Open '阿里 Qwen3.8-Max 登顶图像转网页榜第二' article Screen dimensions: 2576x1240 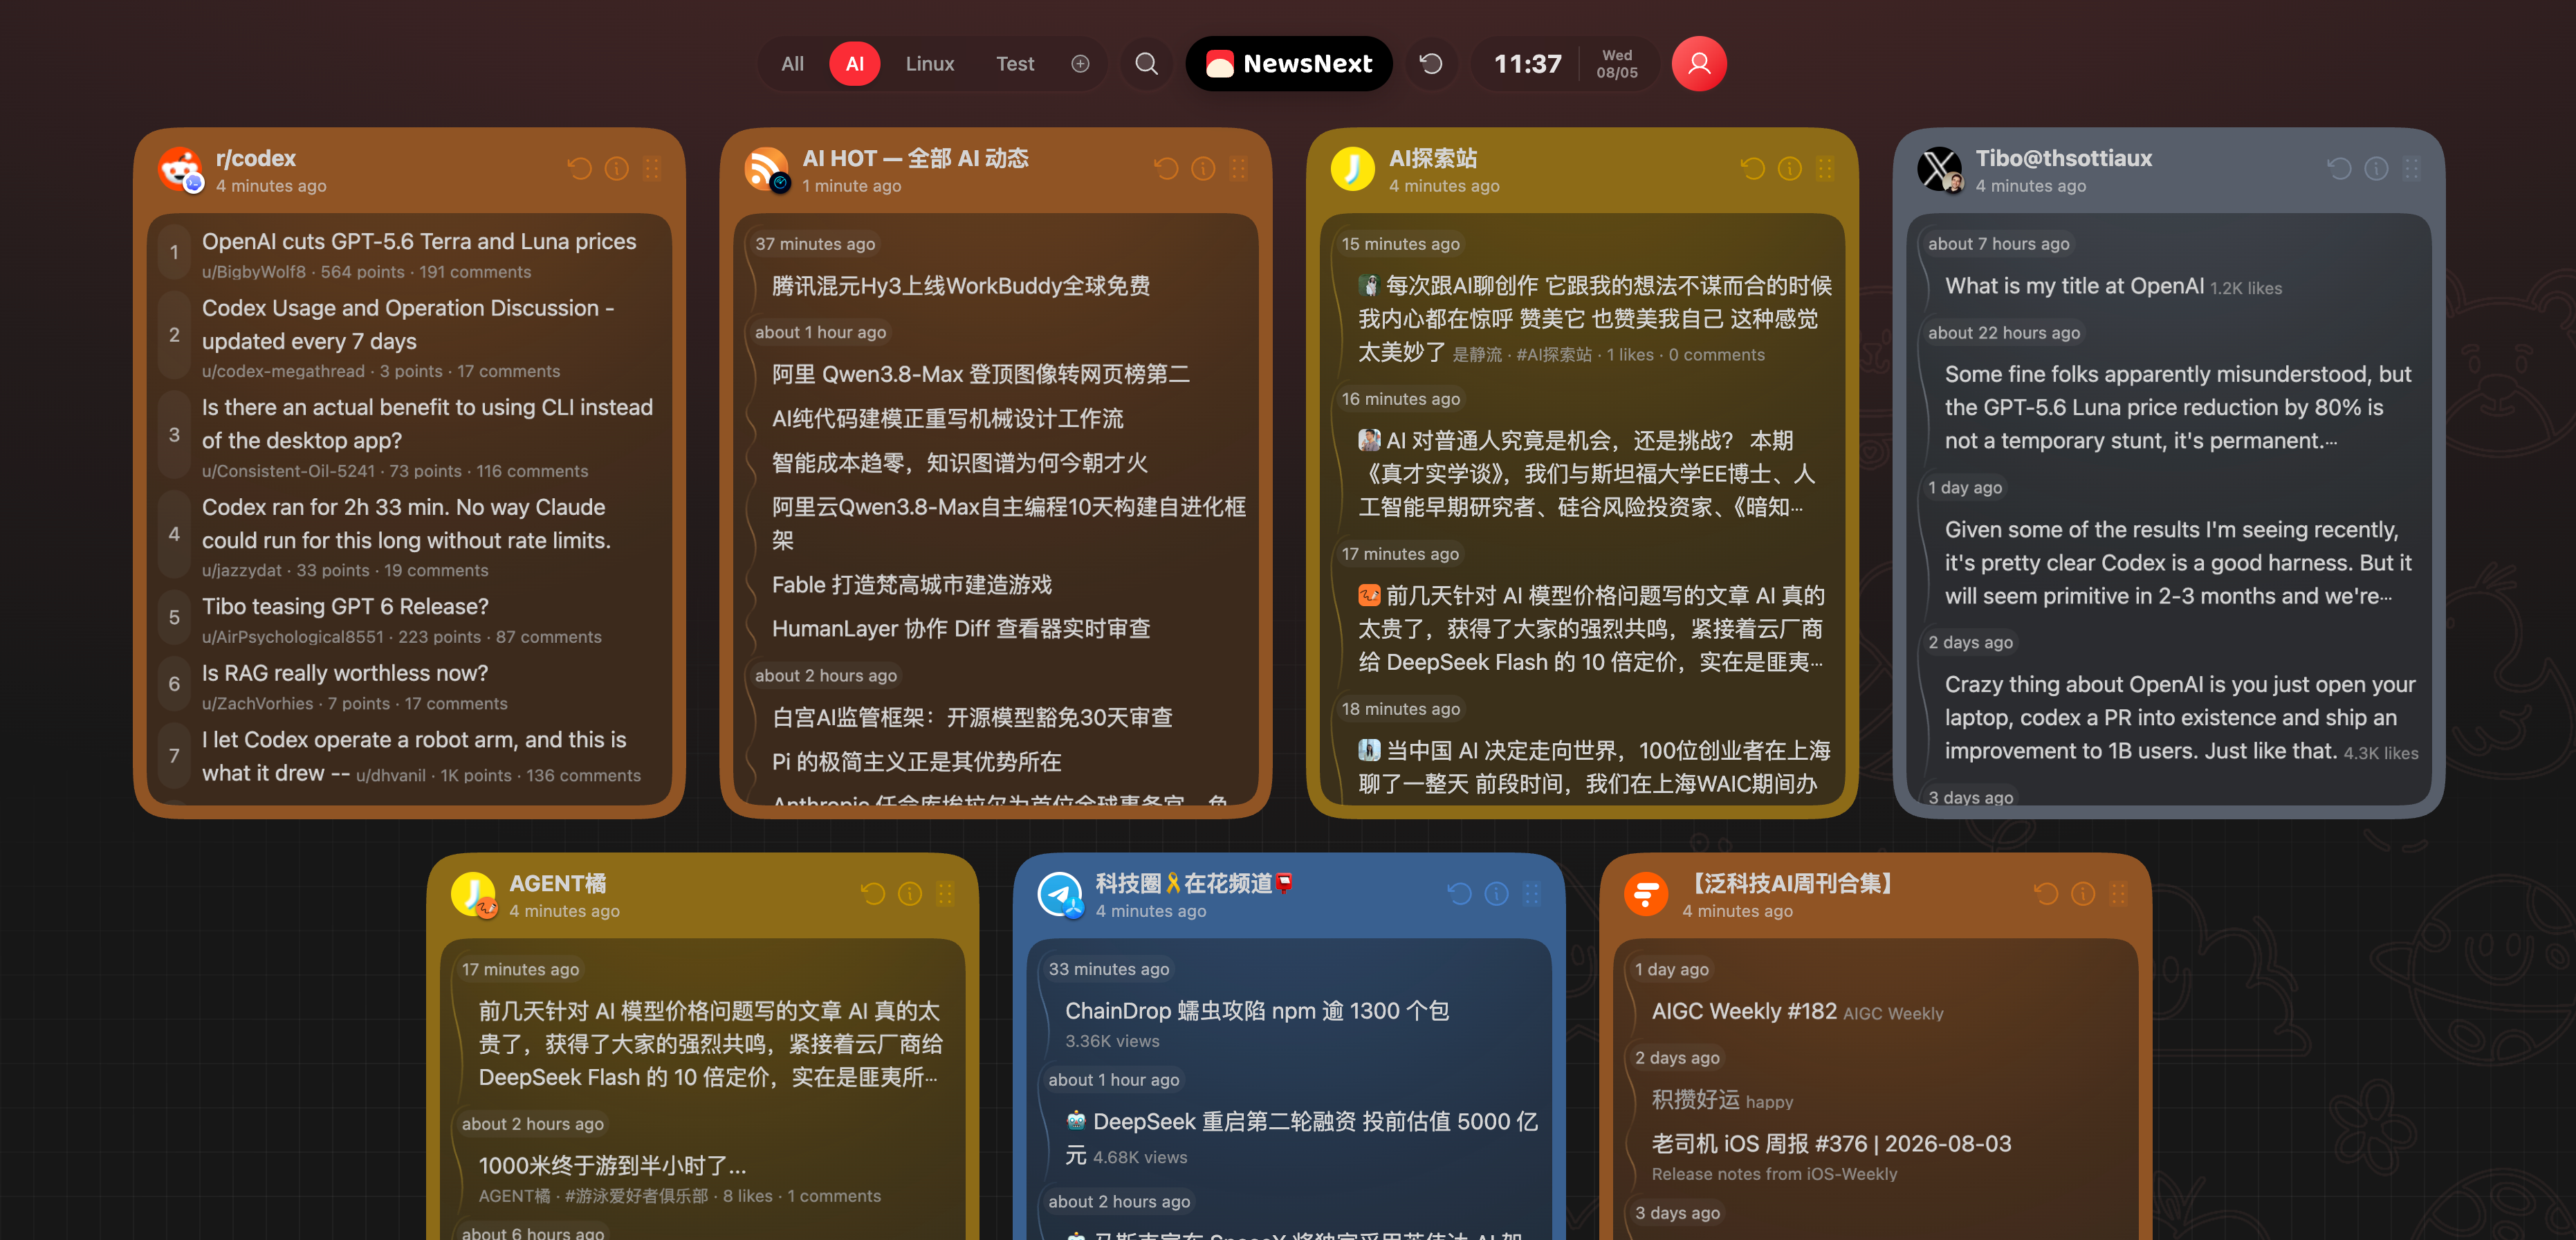(x=981, y=375)
